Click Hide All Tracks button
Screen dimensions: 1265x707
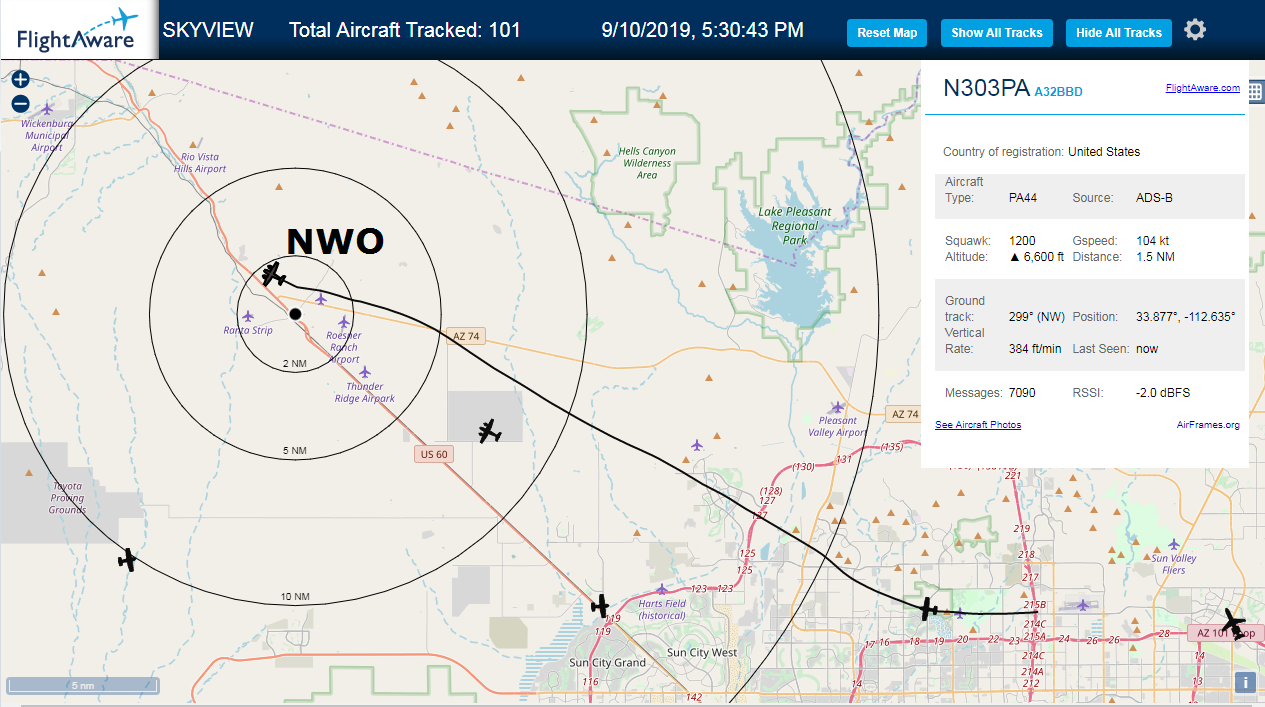(1118, 33)
